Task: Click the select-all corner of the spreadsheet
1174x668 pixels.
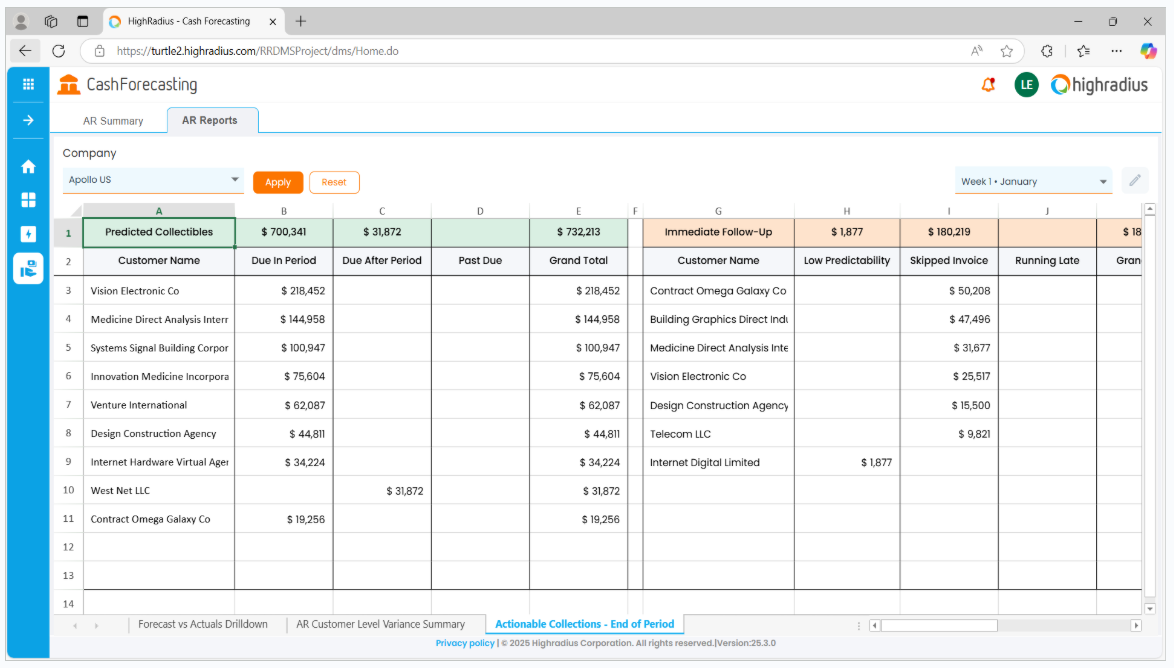Action: click(68, 210)
